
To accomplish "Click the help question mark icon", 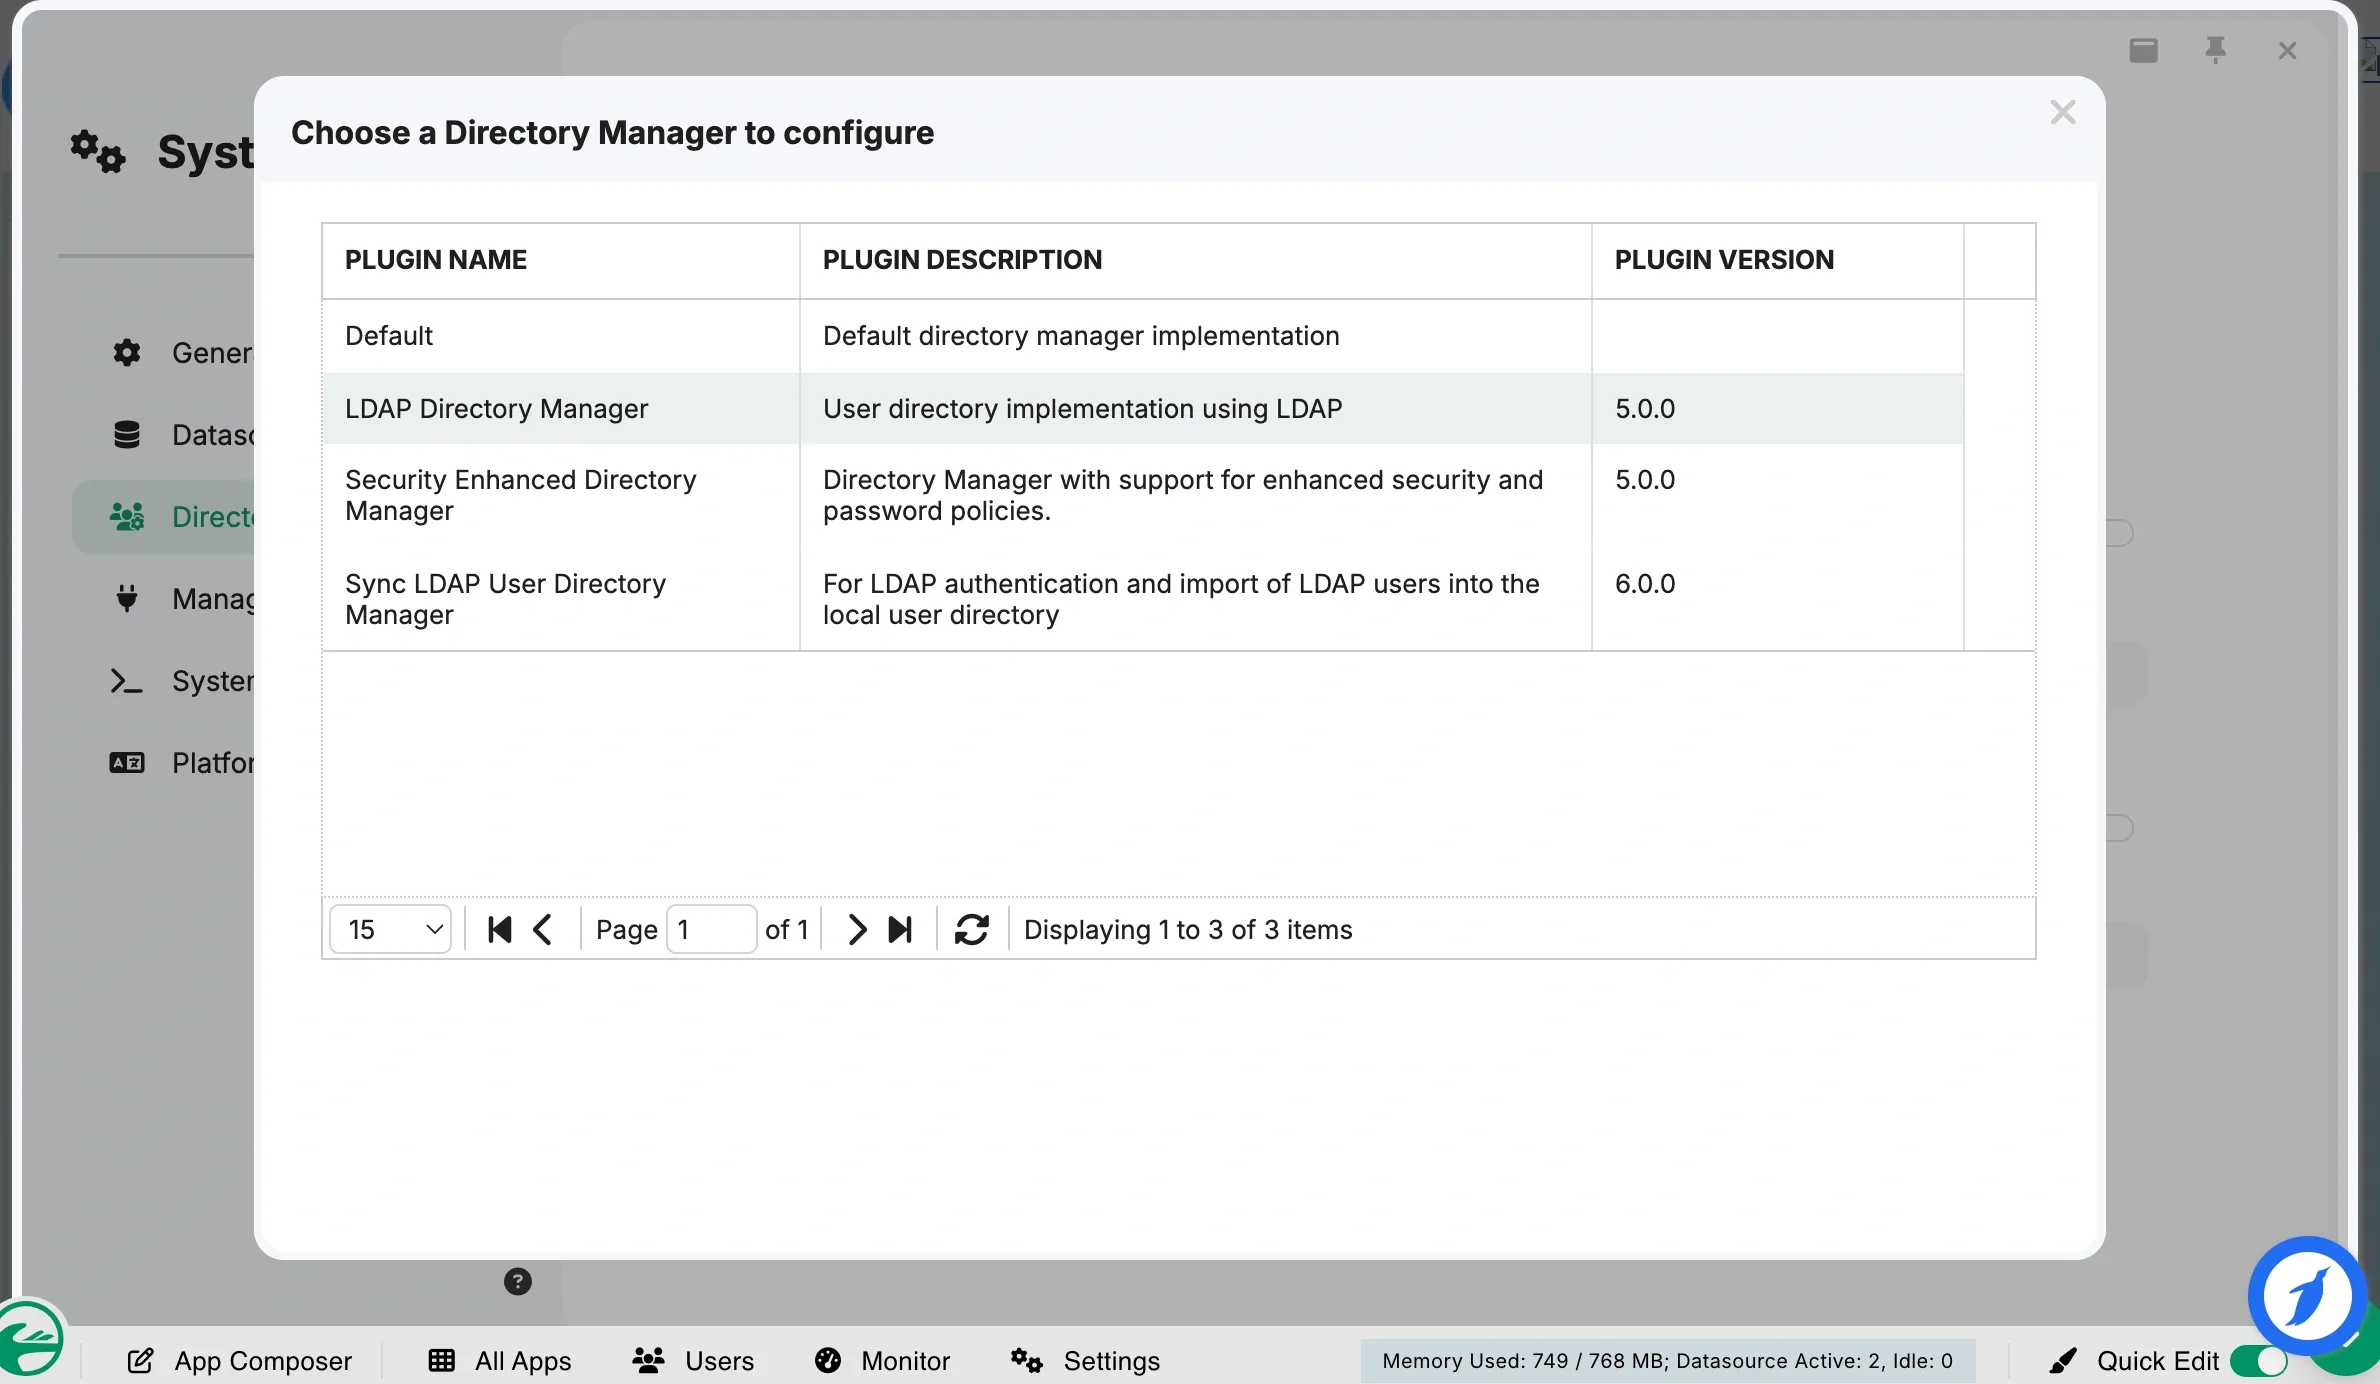I will [x=517, y=1282].
